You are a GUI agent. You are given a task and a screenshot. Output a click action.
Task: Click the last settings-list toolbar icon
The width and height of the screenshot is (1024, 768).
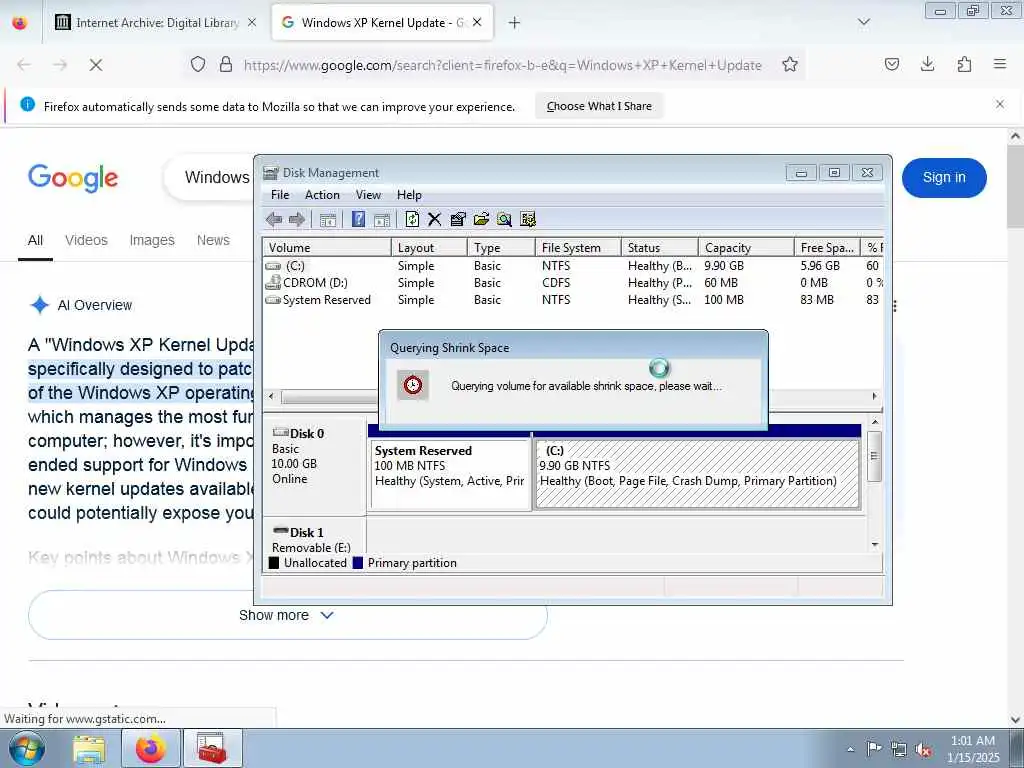point(528,219)
